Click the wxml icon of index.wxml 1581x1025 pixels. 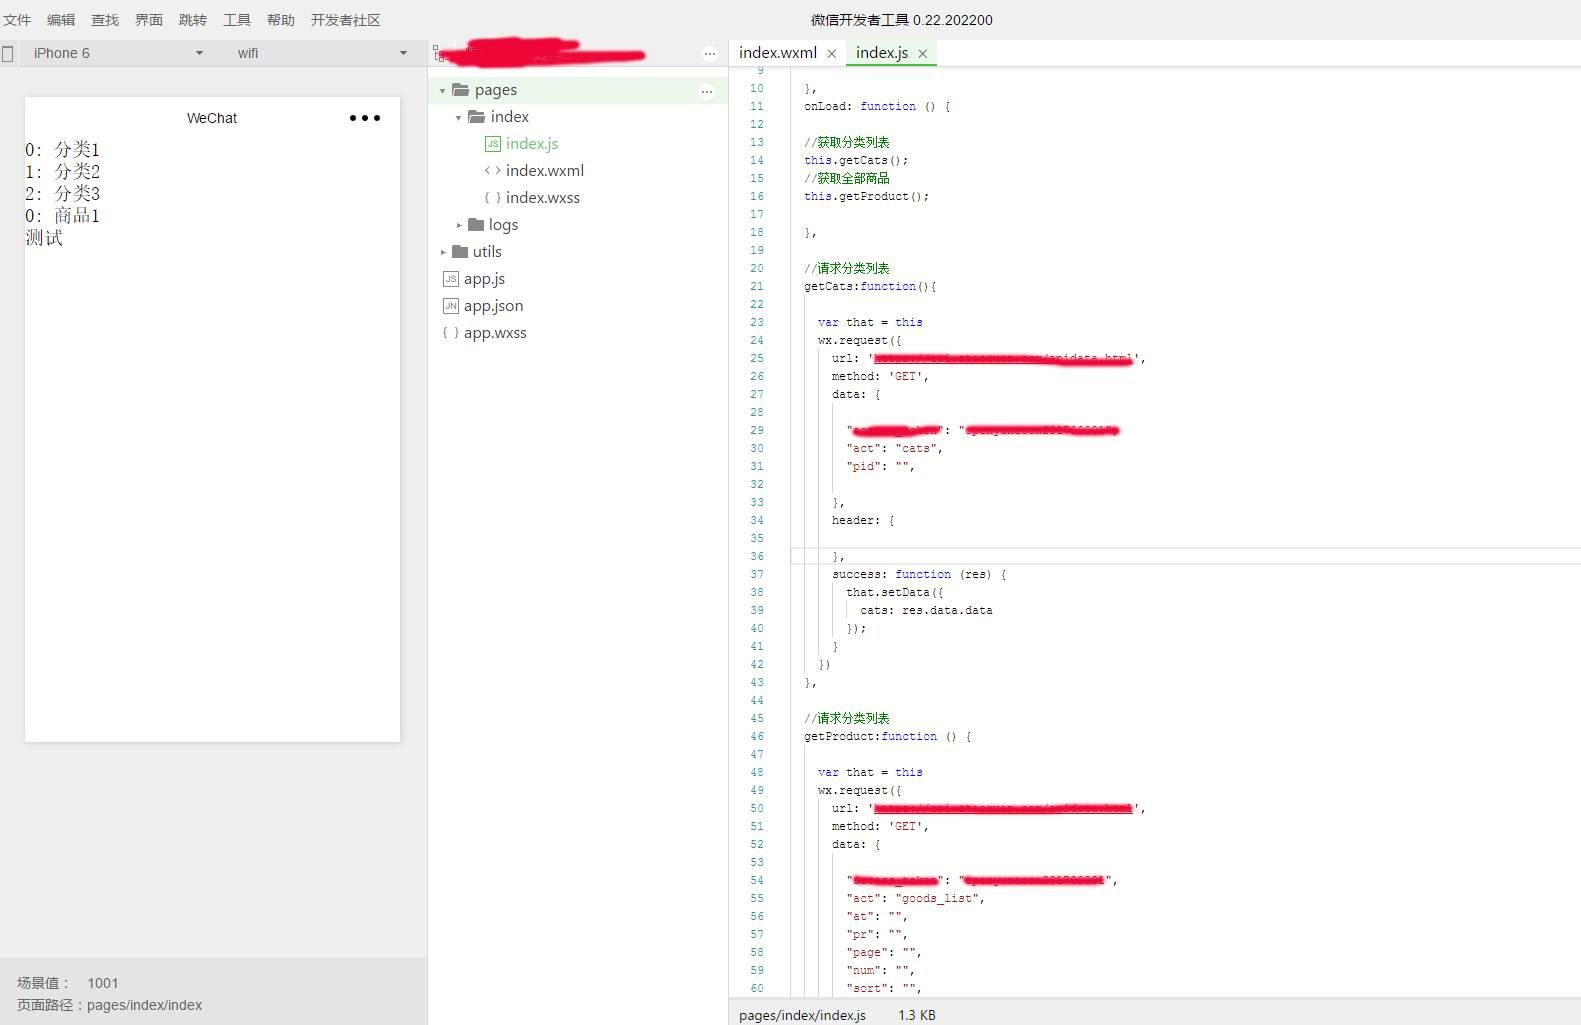coord(492,171)
